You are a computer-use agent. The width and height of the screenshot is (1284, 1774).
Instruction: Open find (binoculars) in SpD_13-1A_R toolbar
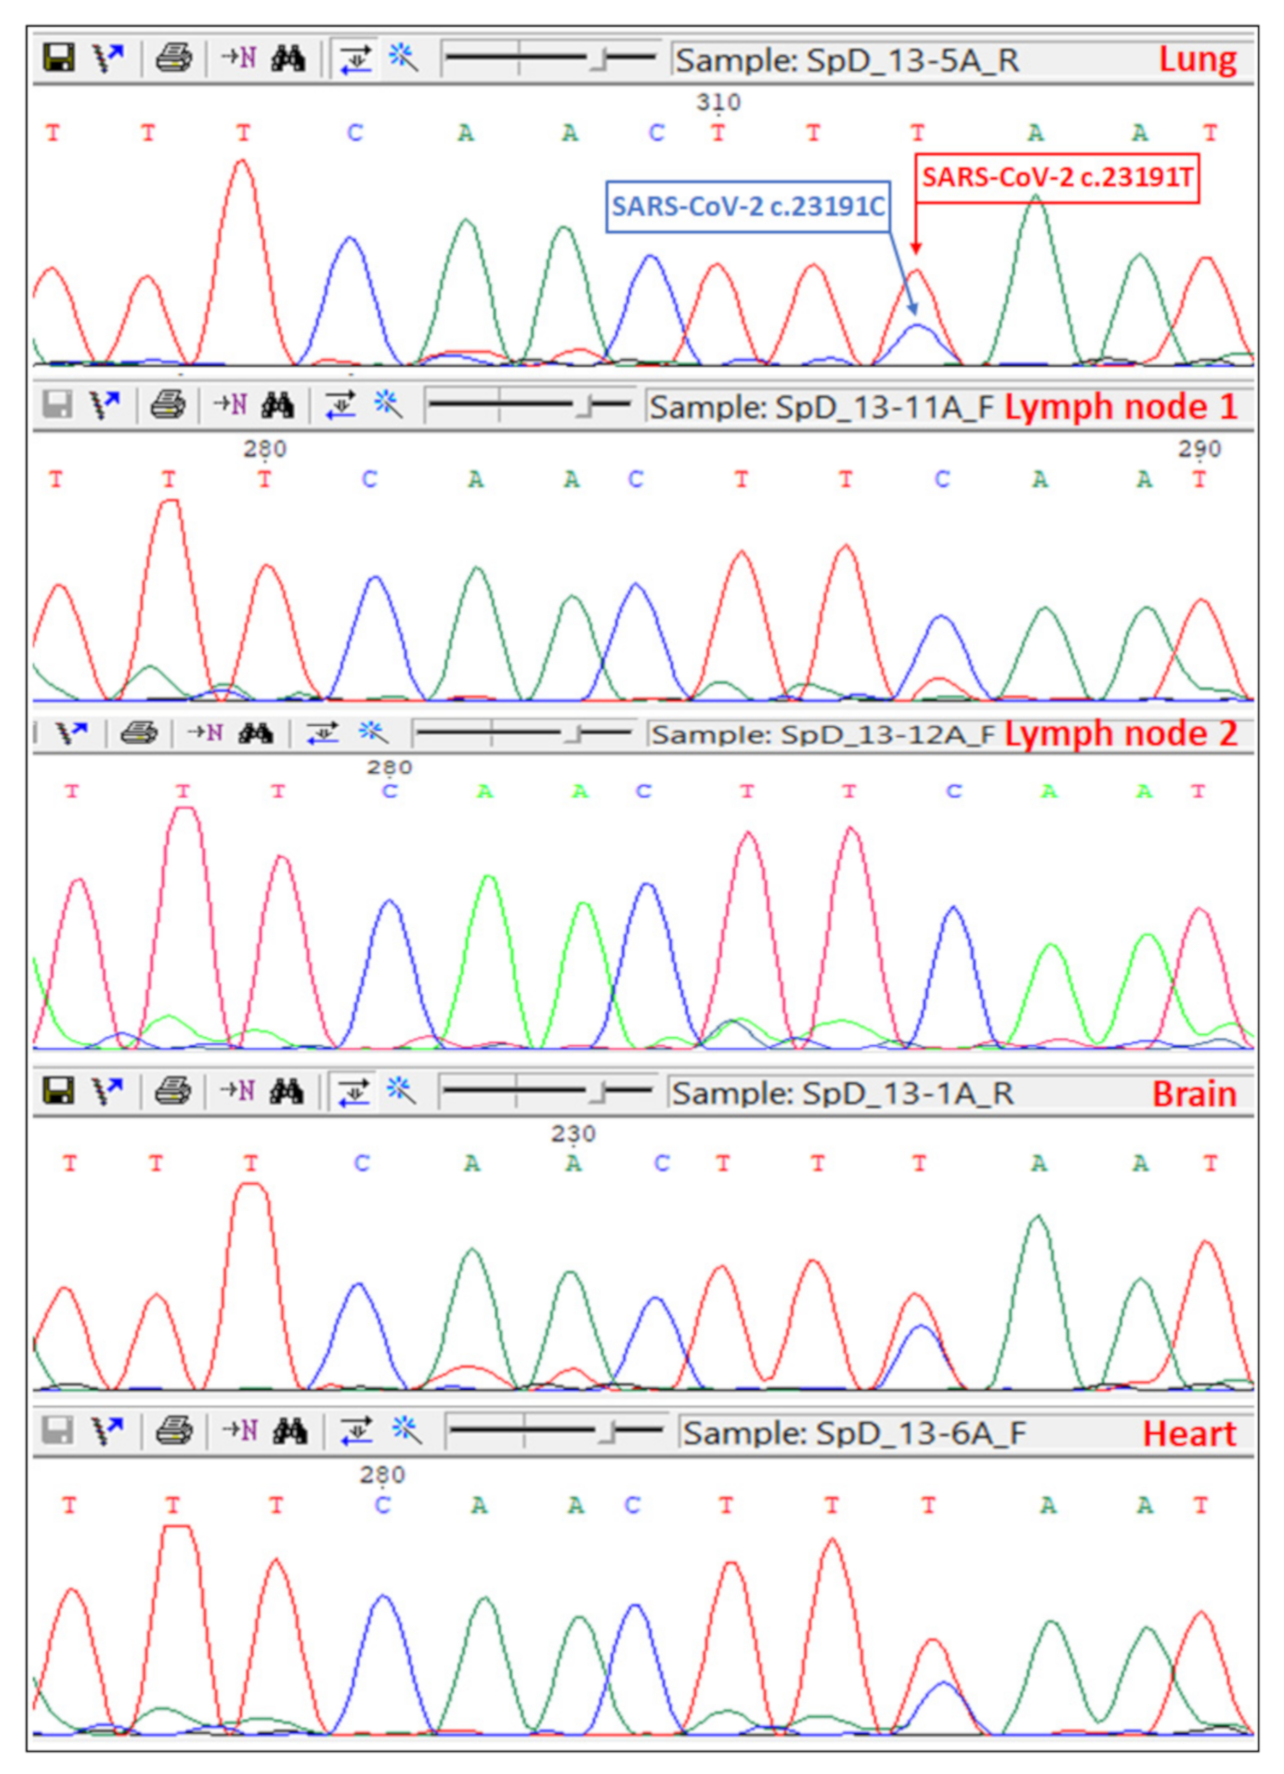coord(287,1091)
